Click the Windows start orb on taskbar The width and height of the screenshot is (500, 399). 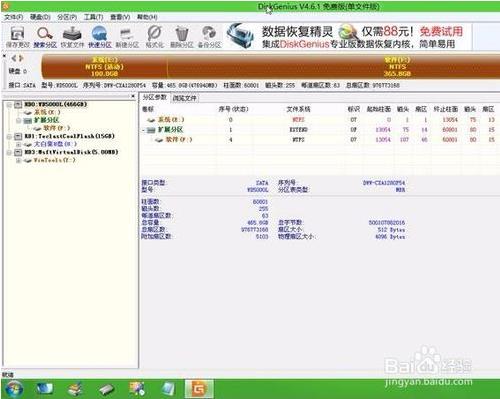coord(13,389)
